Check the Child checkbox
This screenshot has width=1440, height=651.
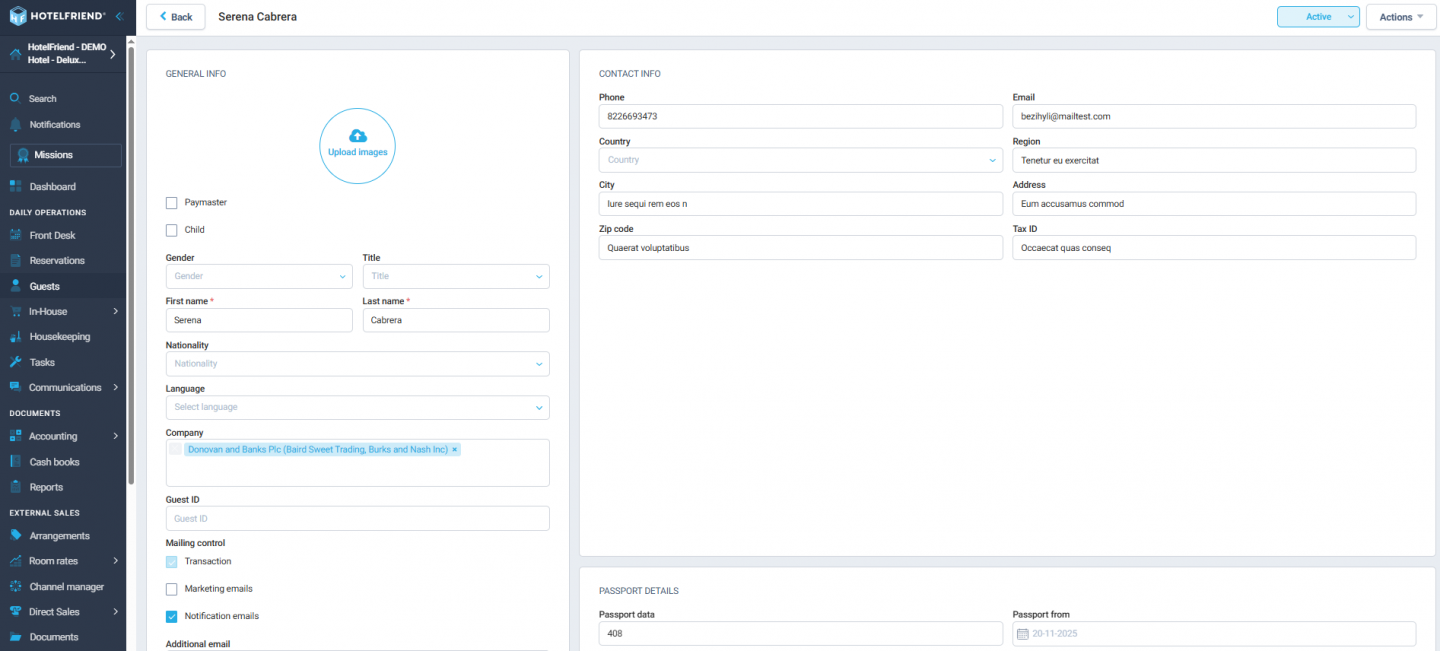point(171,229)
